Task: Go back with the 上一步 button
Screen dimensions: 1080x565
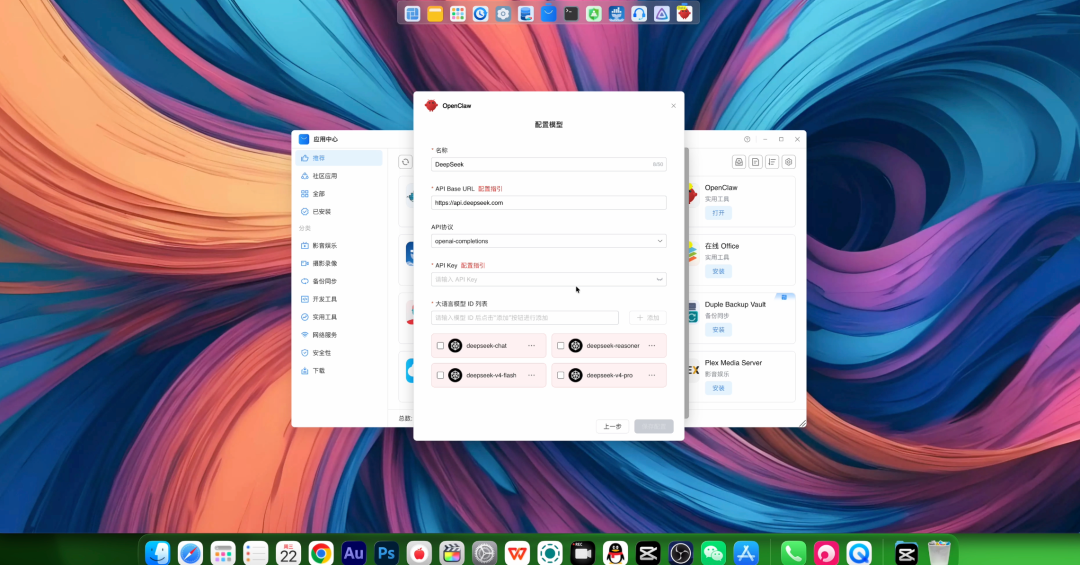Action: tap(612, 427)
